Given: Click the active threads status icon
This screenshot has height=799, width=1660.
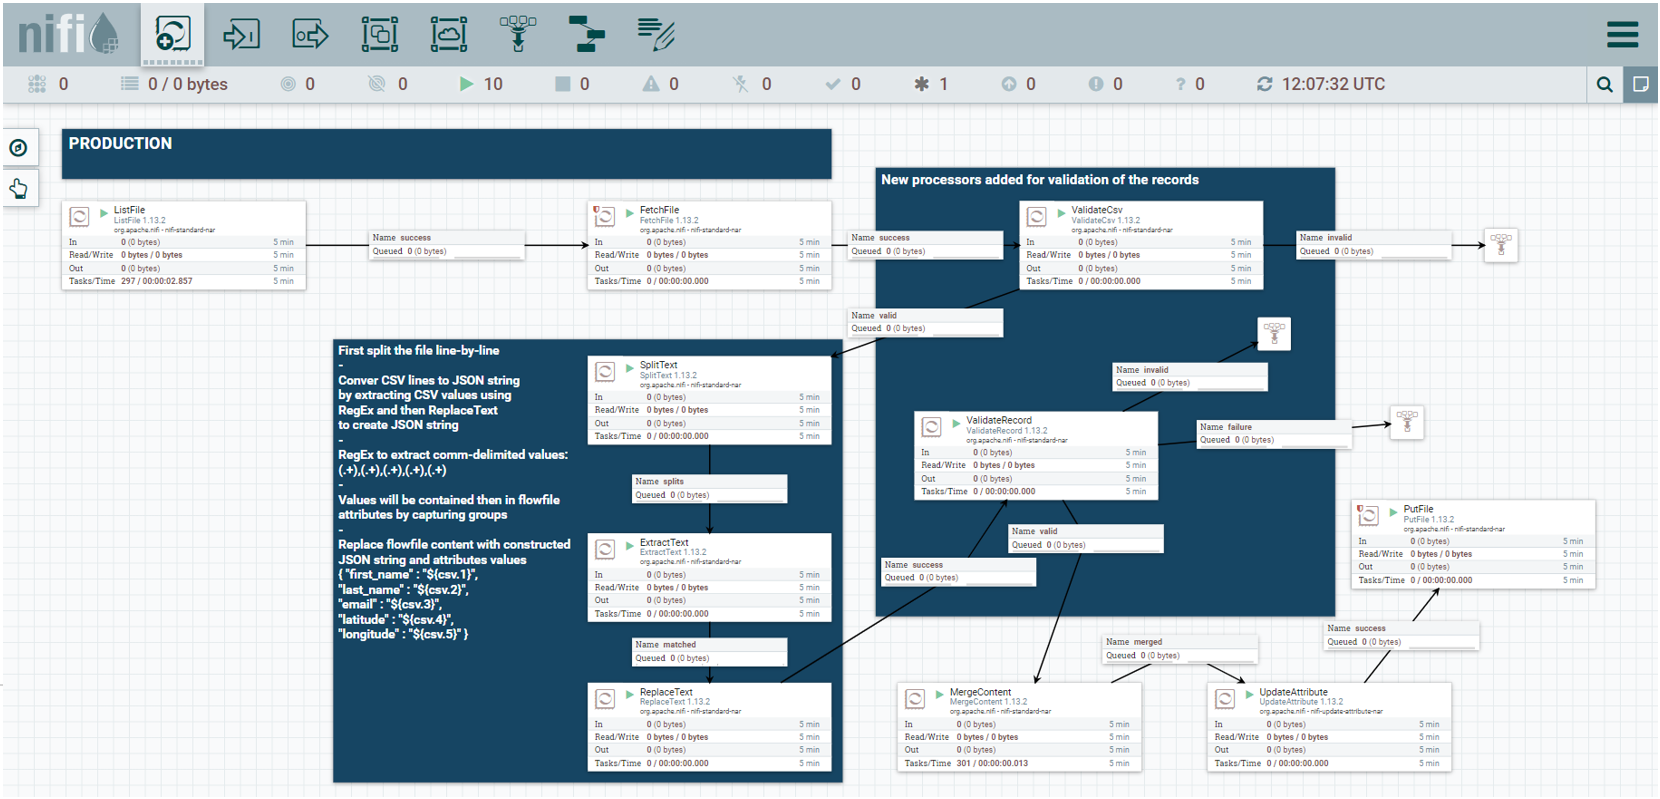Looking at the screenshot, I should tap(37, 84).
